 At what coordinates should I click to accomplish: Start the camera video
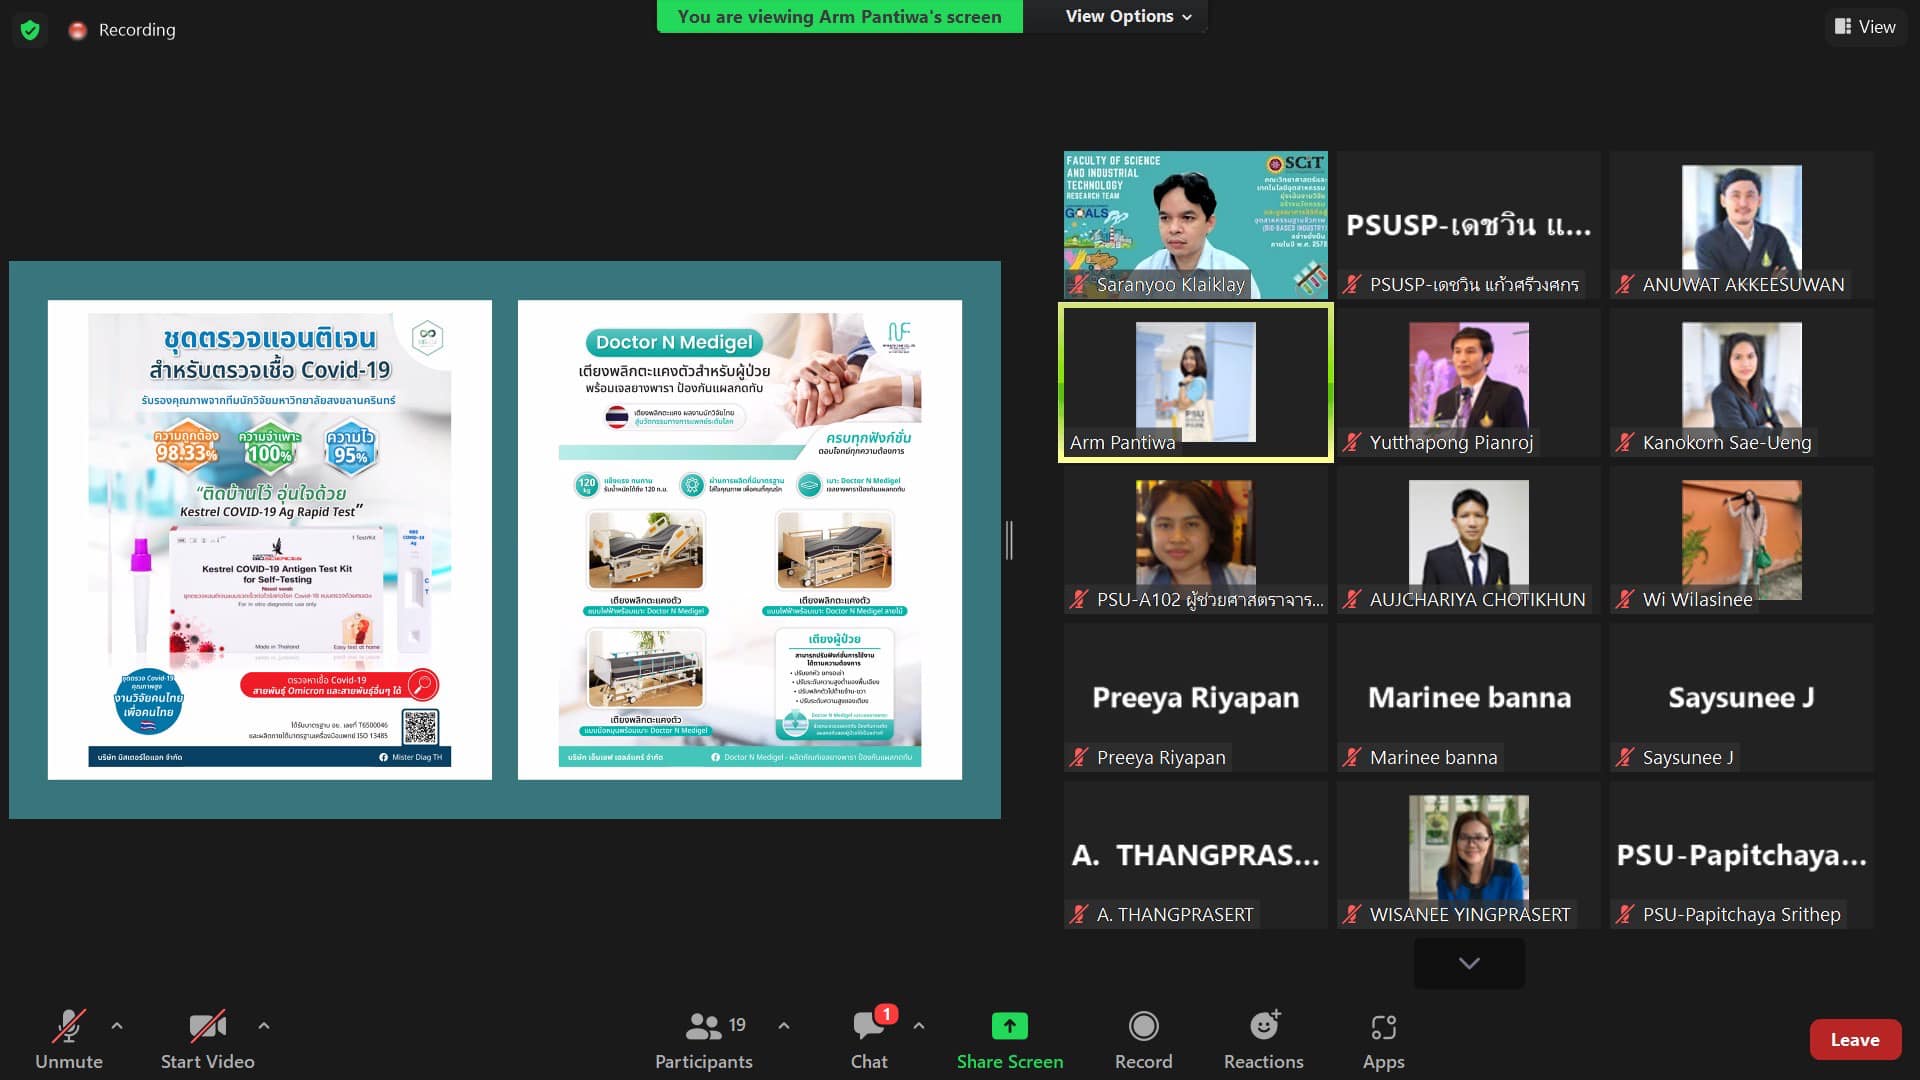[x=207, y=1039]
